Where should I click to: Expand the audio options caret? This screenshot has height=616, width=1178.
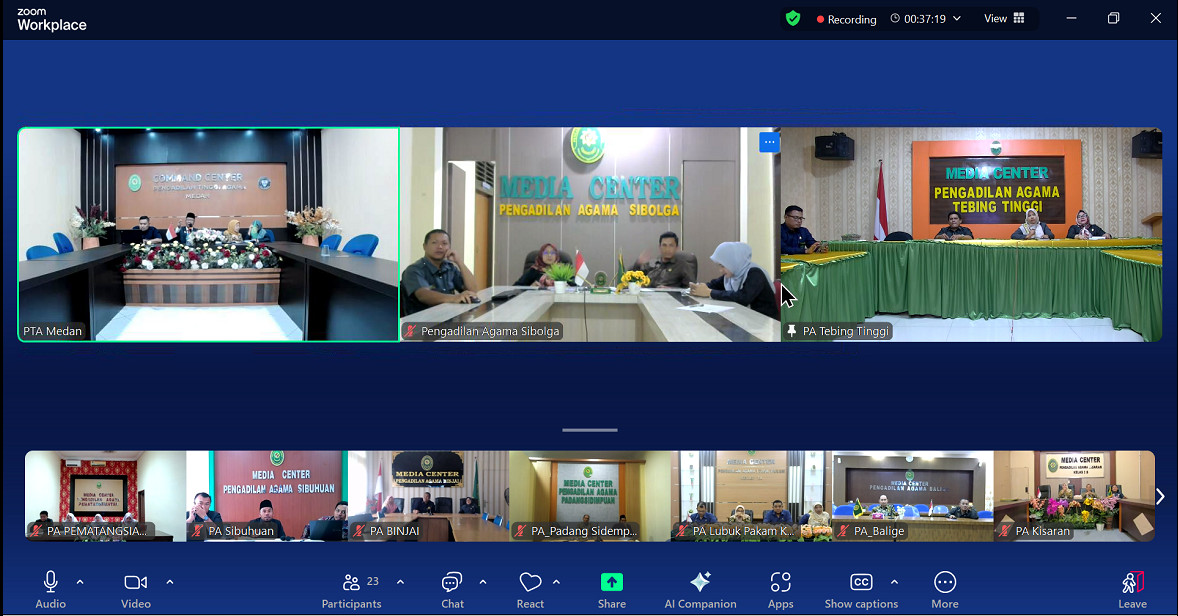click(80, 582)
